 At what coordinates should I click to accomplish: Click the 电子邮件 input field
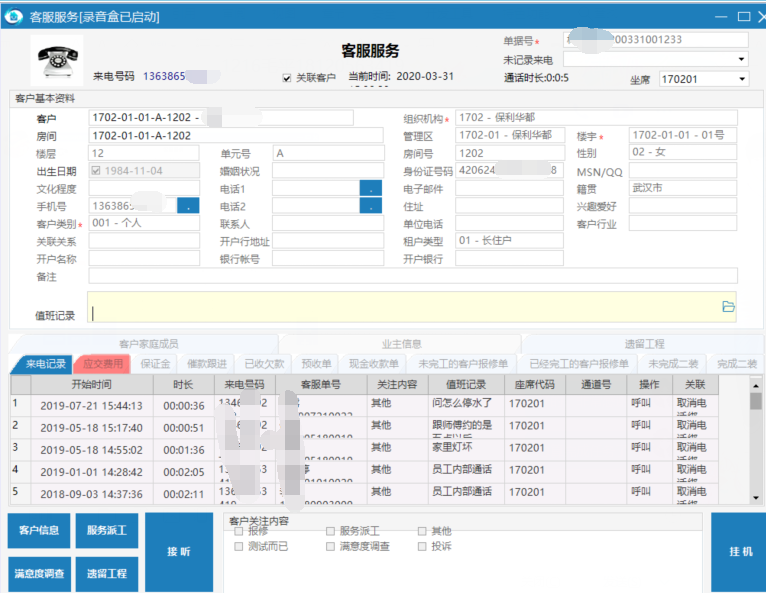(509, 188)
